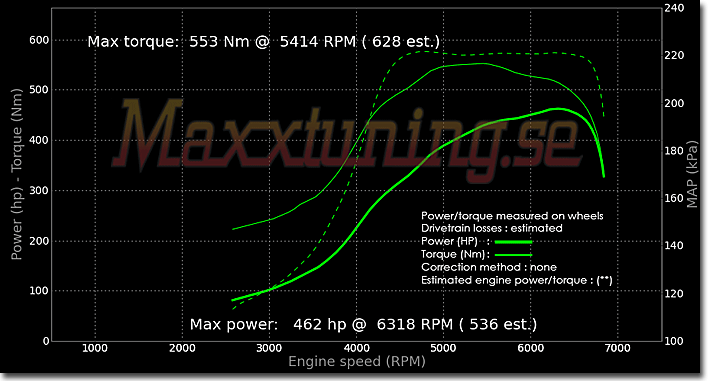
Task: Click the 'Max power: 462 hp @ 6318 RPM' text
Action: (321, 325)
